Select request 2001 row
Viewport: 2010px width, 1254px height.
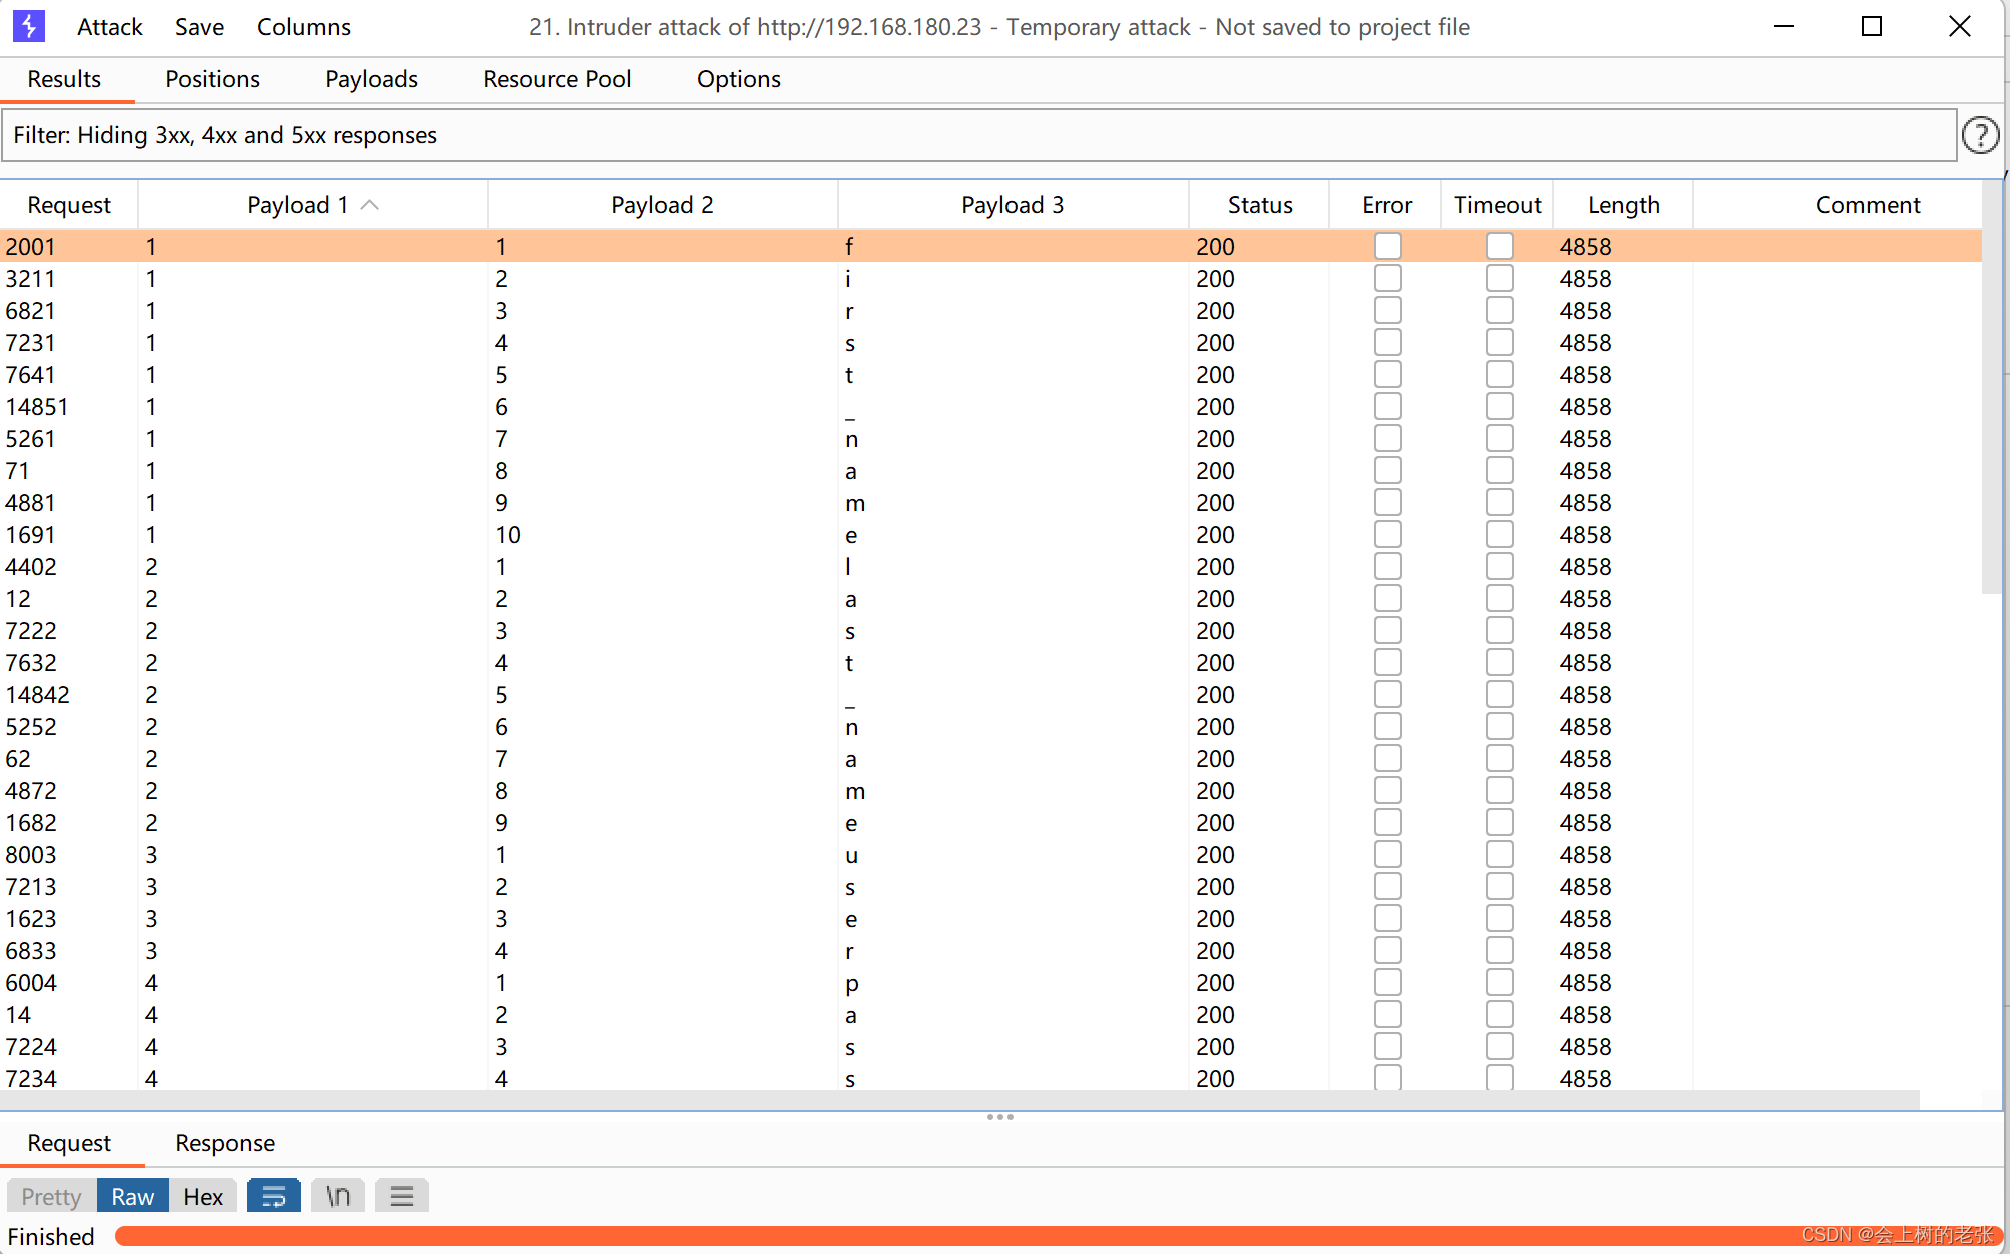tap(991, 246)
